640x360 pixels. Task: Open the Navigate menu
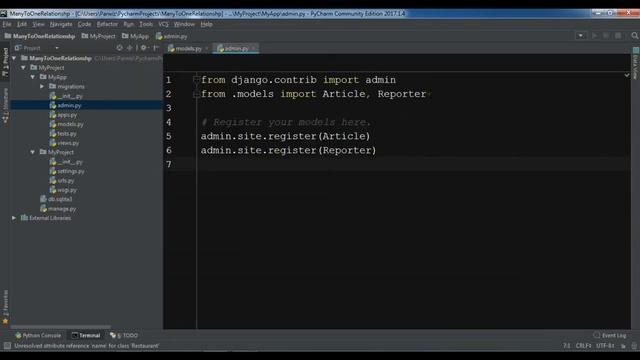pyautogui.click(x=61, y=24)
